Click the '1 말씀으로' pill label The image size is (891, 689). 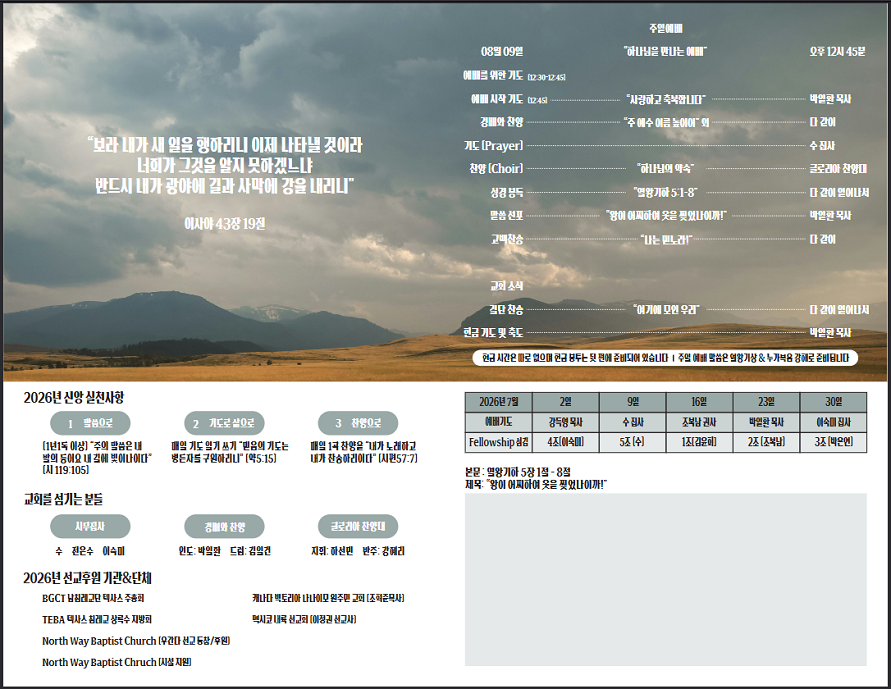pos(90,423)
